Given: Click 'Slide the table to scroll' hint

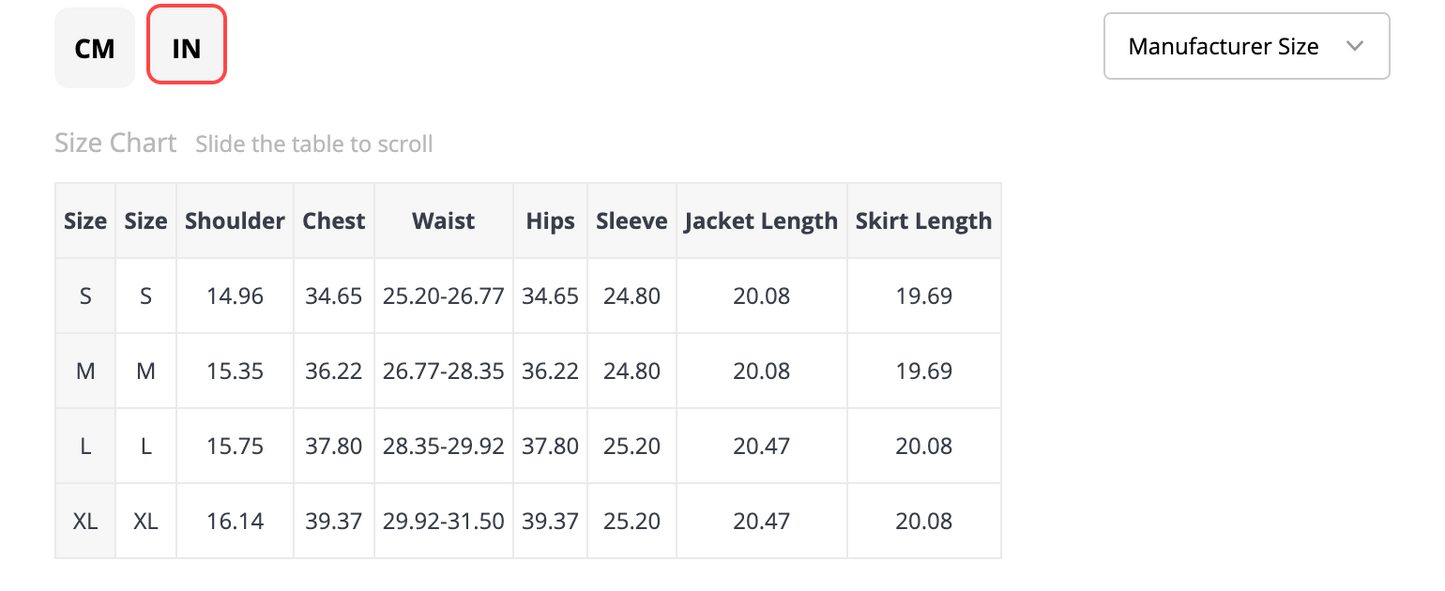Looking at the screenshot, I should click(x=314, y=144).
